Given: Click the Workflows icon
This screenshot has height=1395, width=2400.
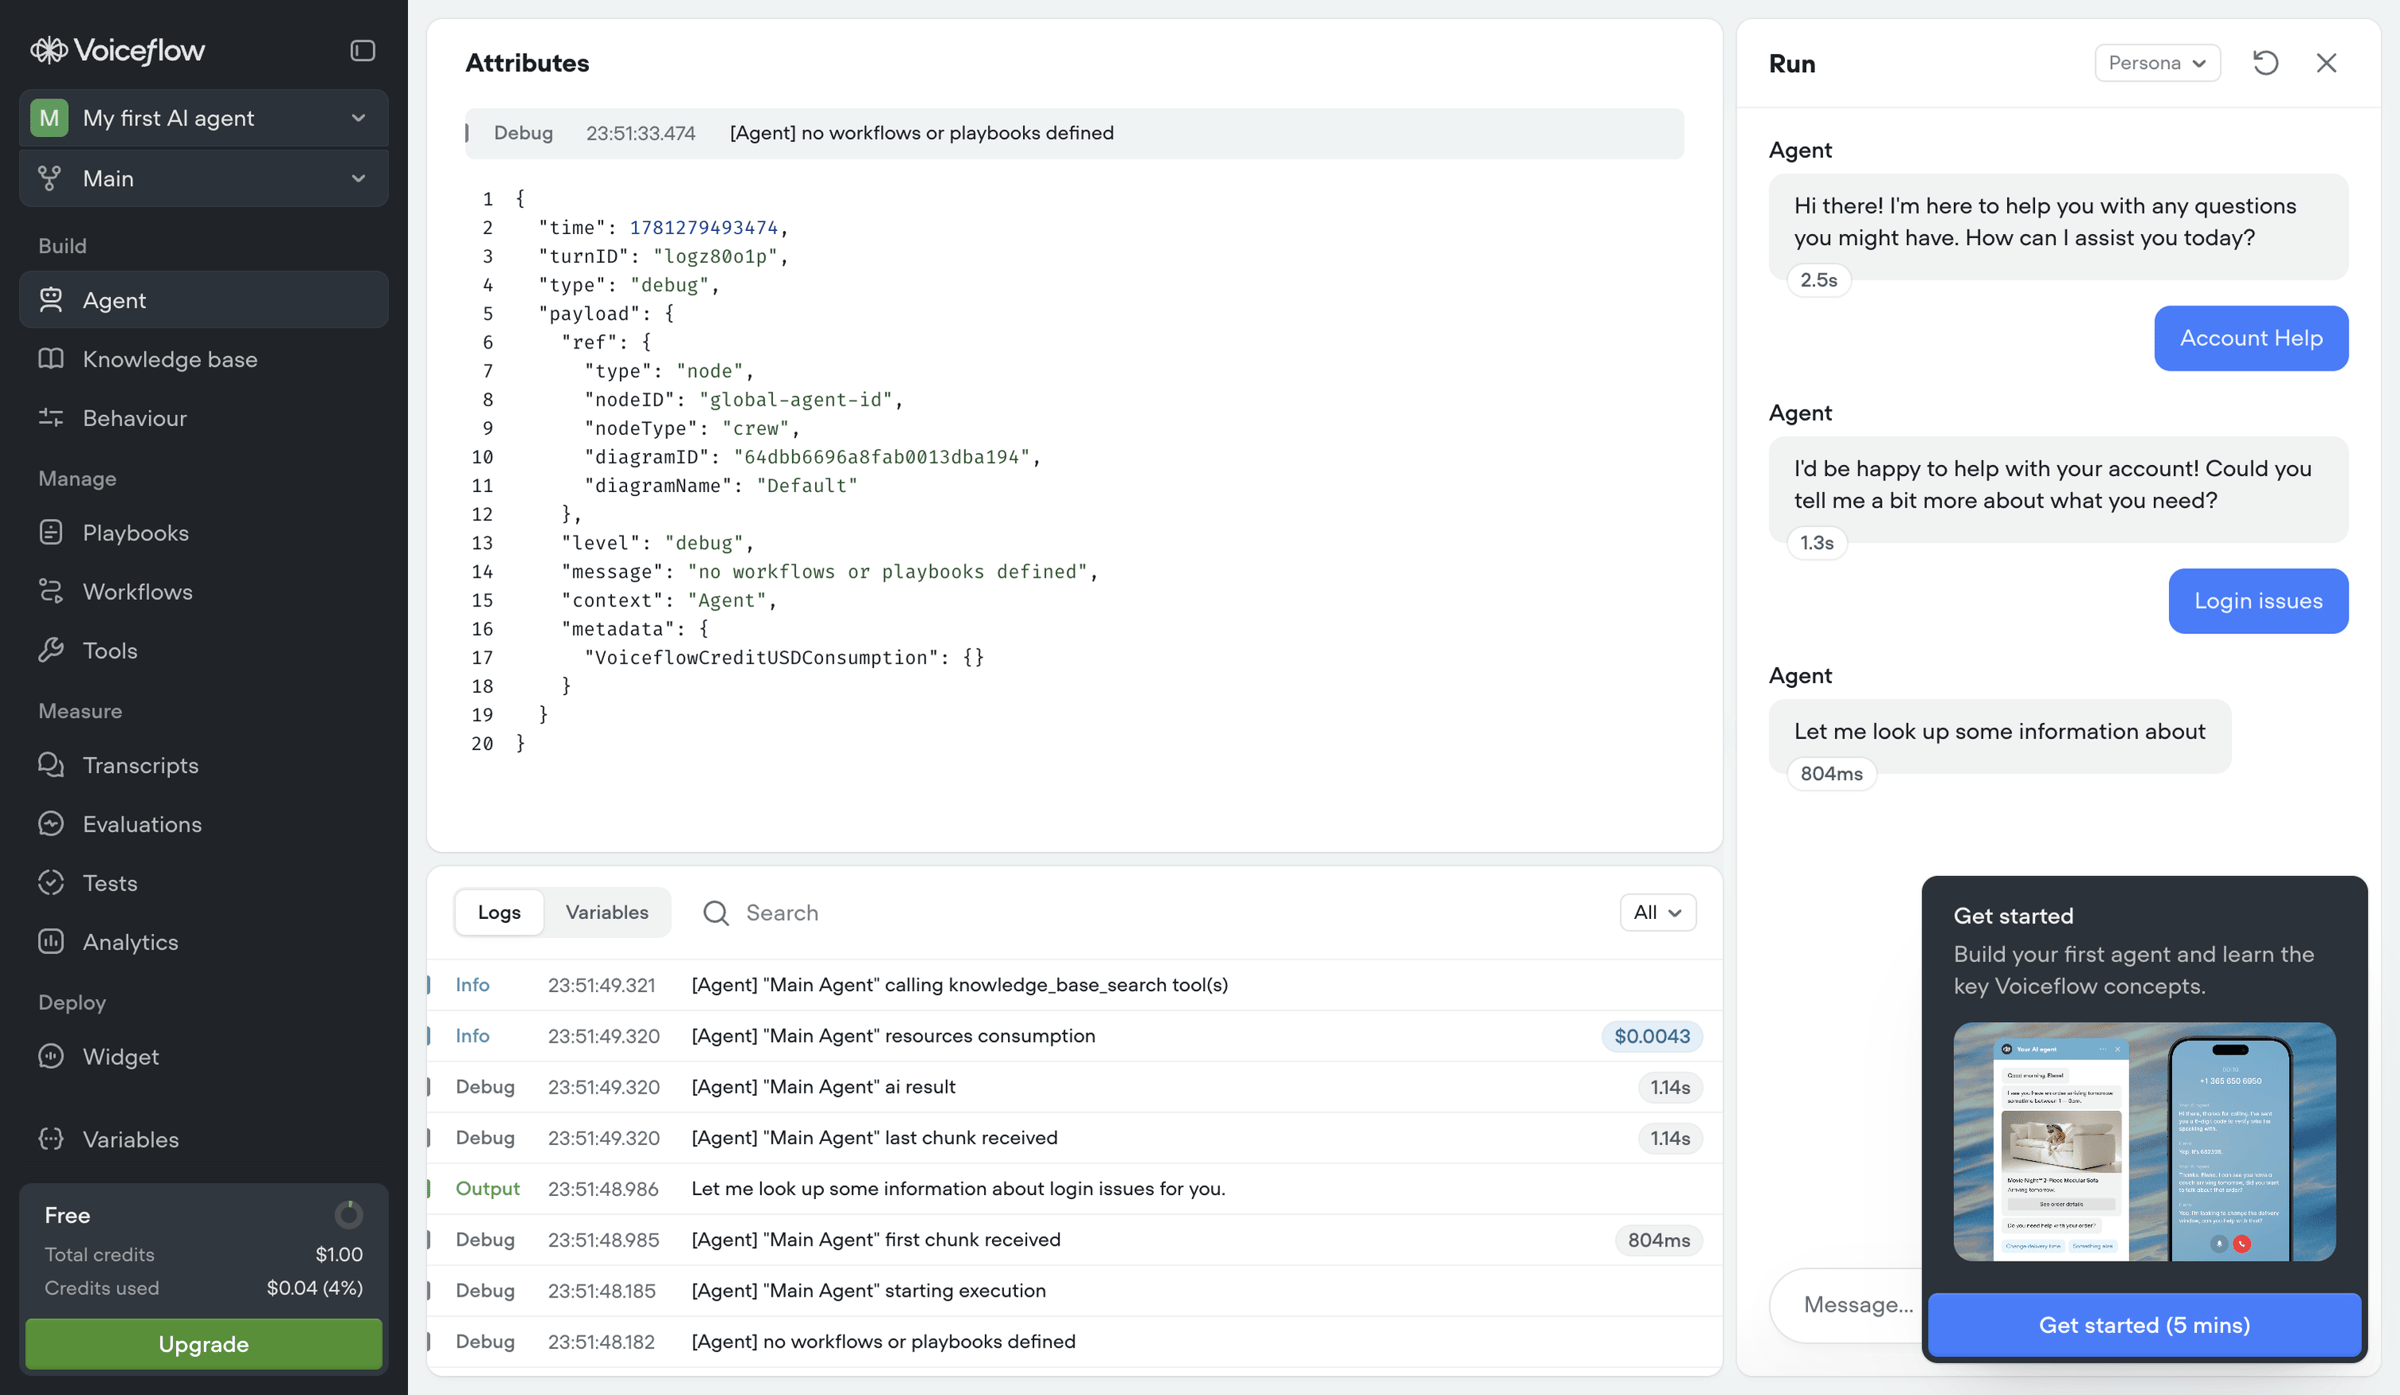Looking at the screenshot, I should [x=51, y=591].
